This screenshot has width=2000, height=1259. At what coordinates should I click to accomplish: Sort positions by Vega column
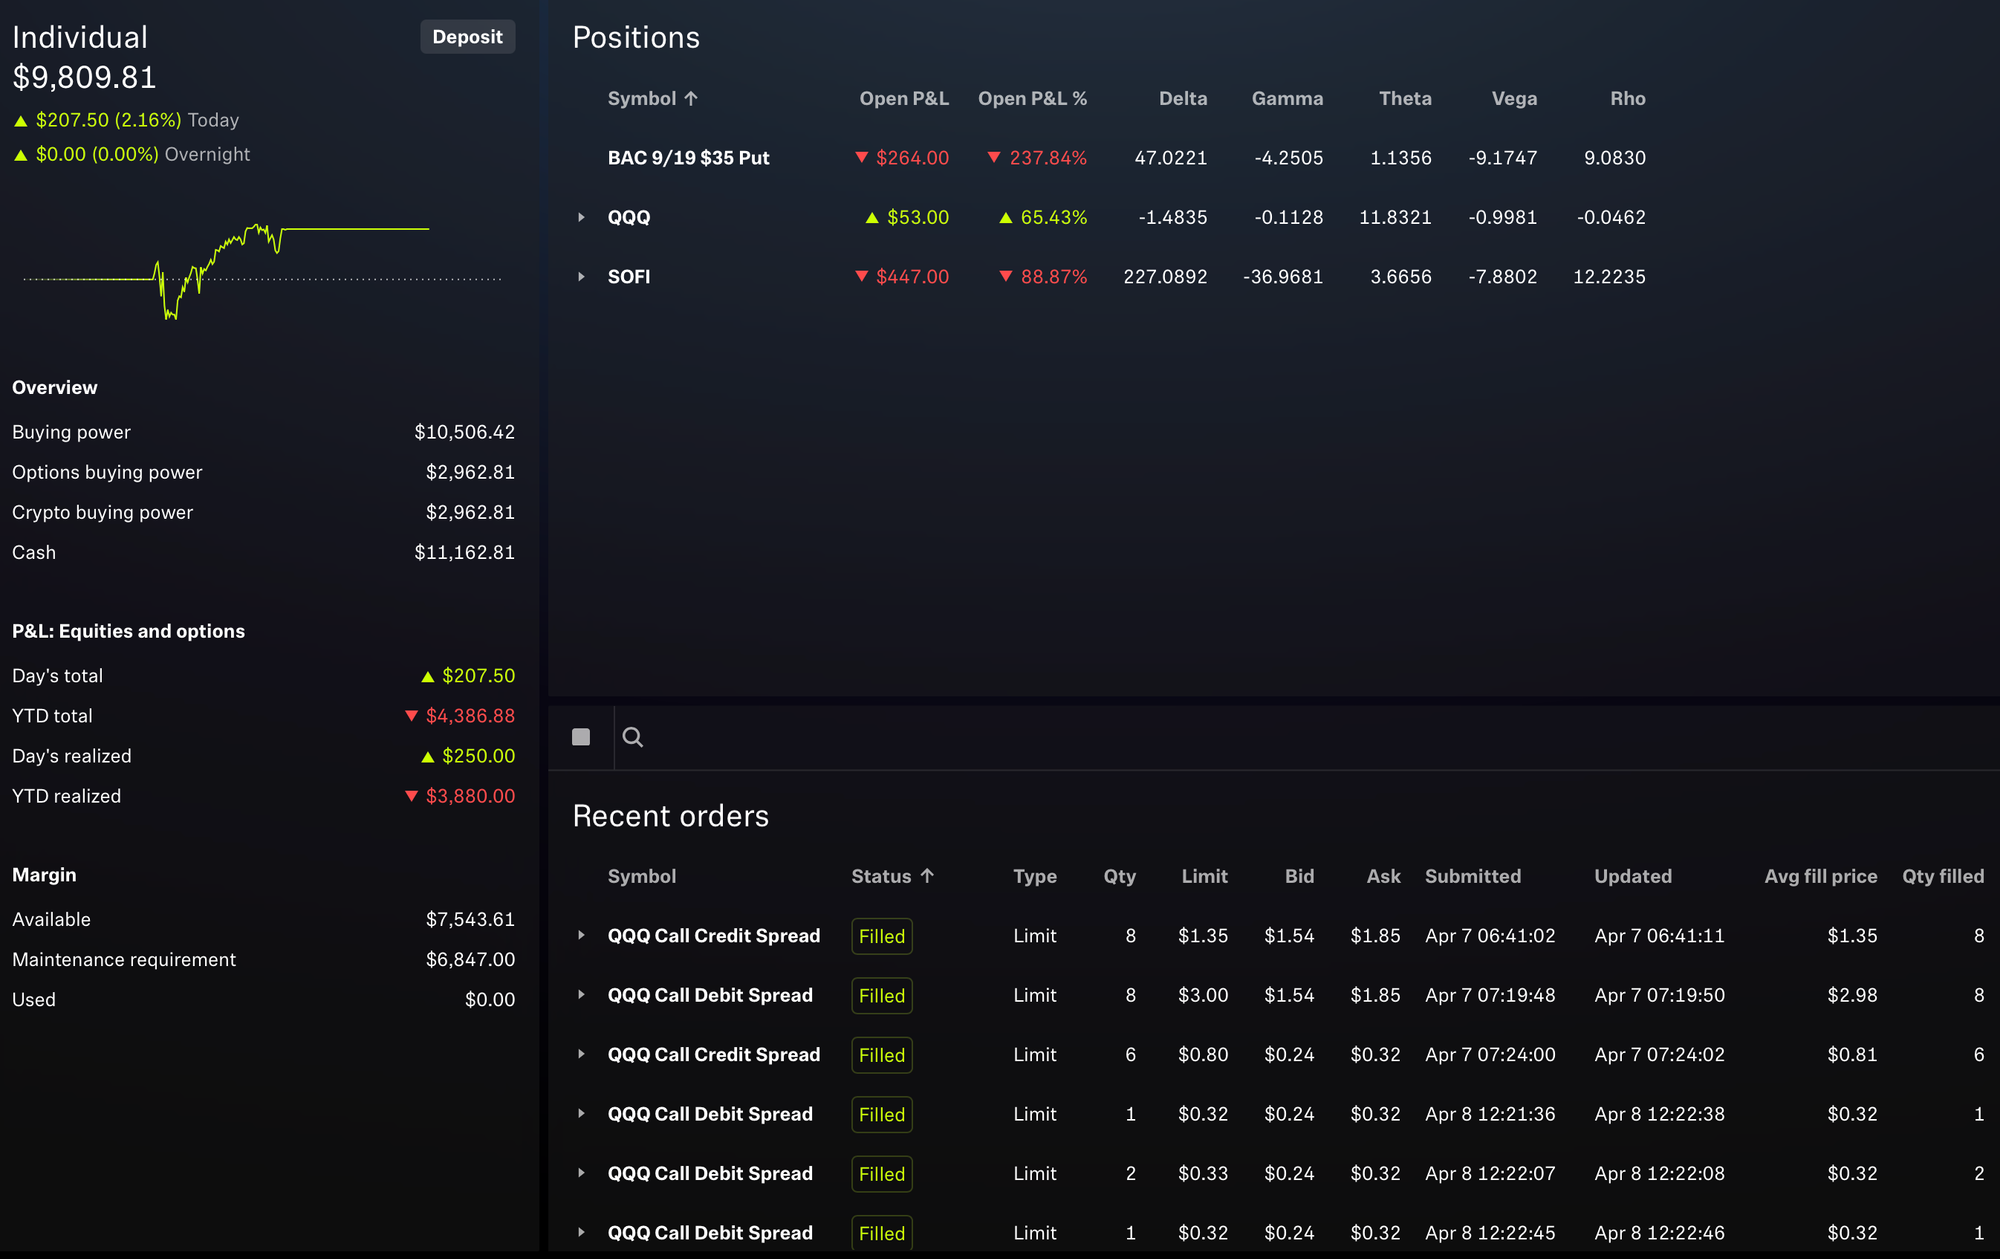click(x=1514, y=98)
